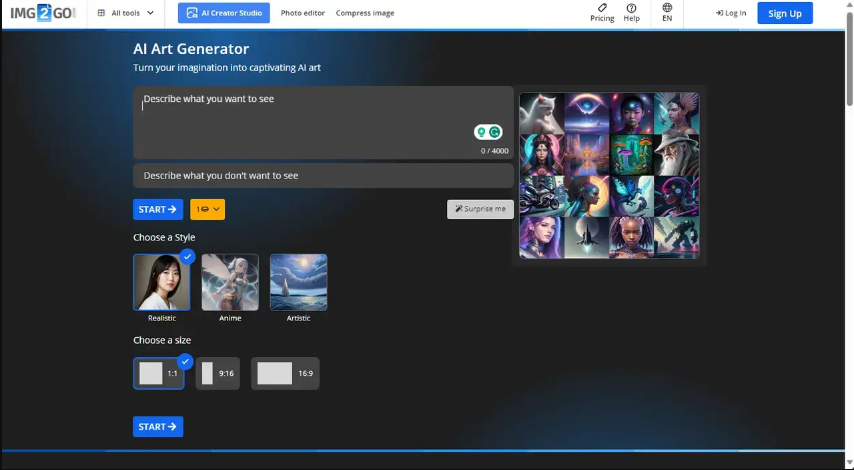Click the motorcycle sample image
This screenshot has height=470, width=854.
pyautogui.click(x=541, y=196)
